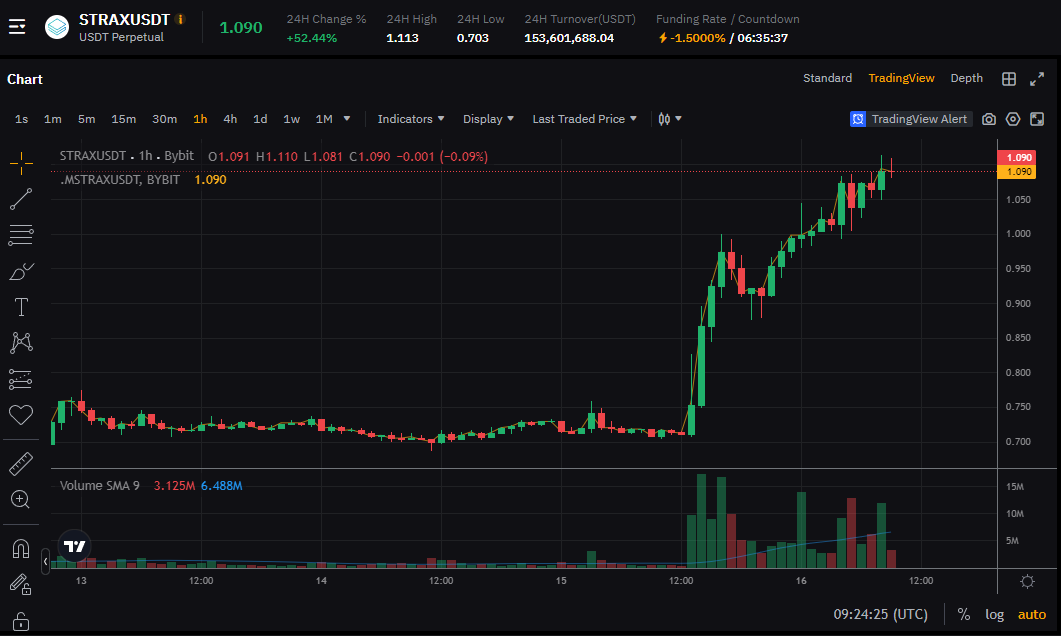
Task: Select the 30m timeframe
Action: pyautogui.click(x=164, y=119)
